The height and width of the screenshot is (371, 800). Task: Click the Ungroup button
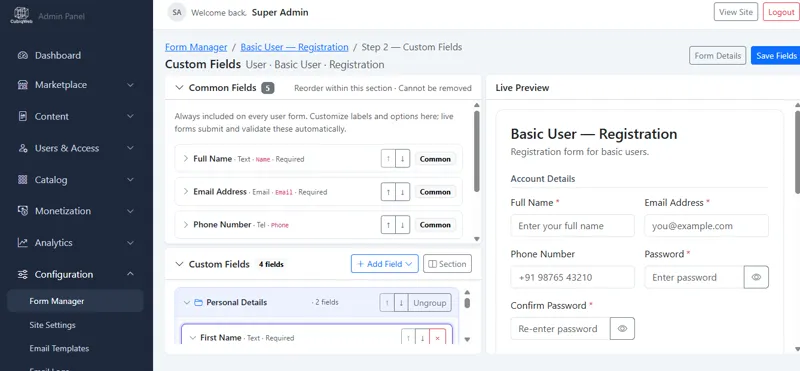tap(430, 303)
